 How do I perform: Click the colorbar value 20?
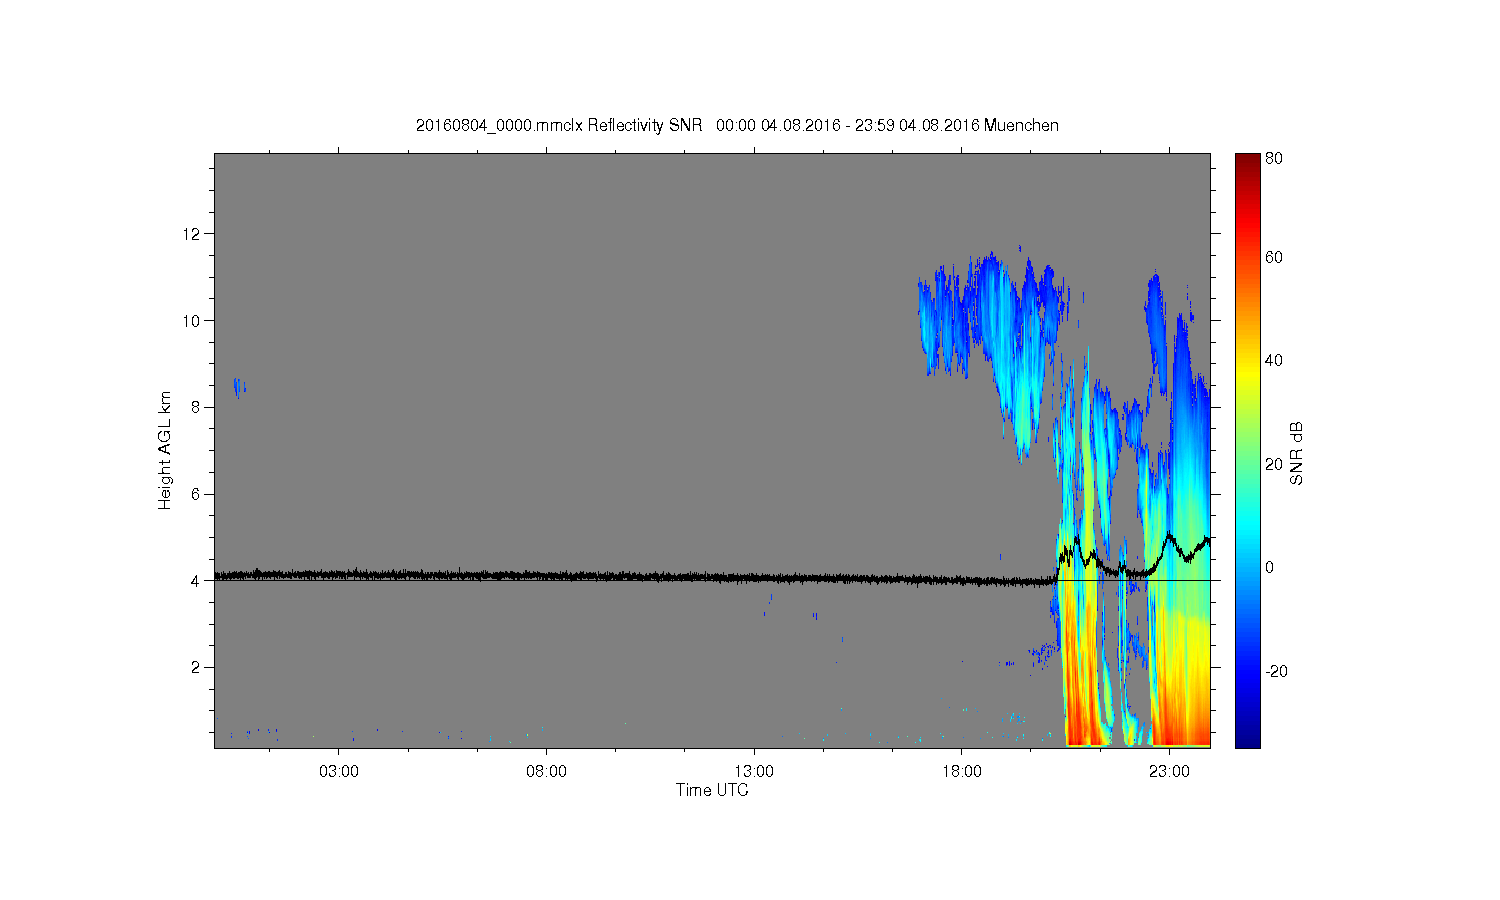[1274, 464]
